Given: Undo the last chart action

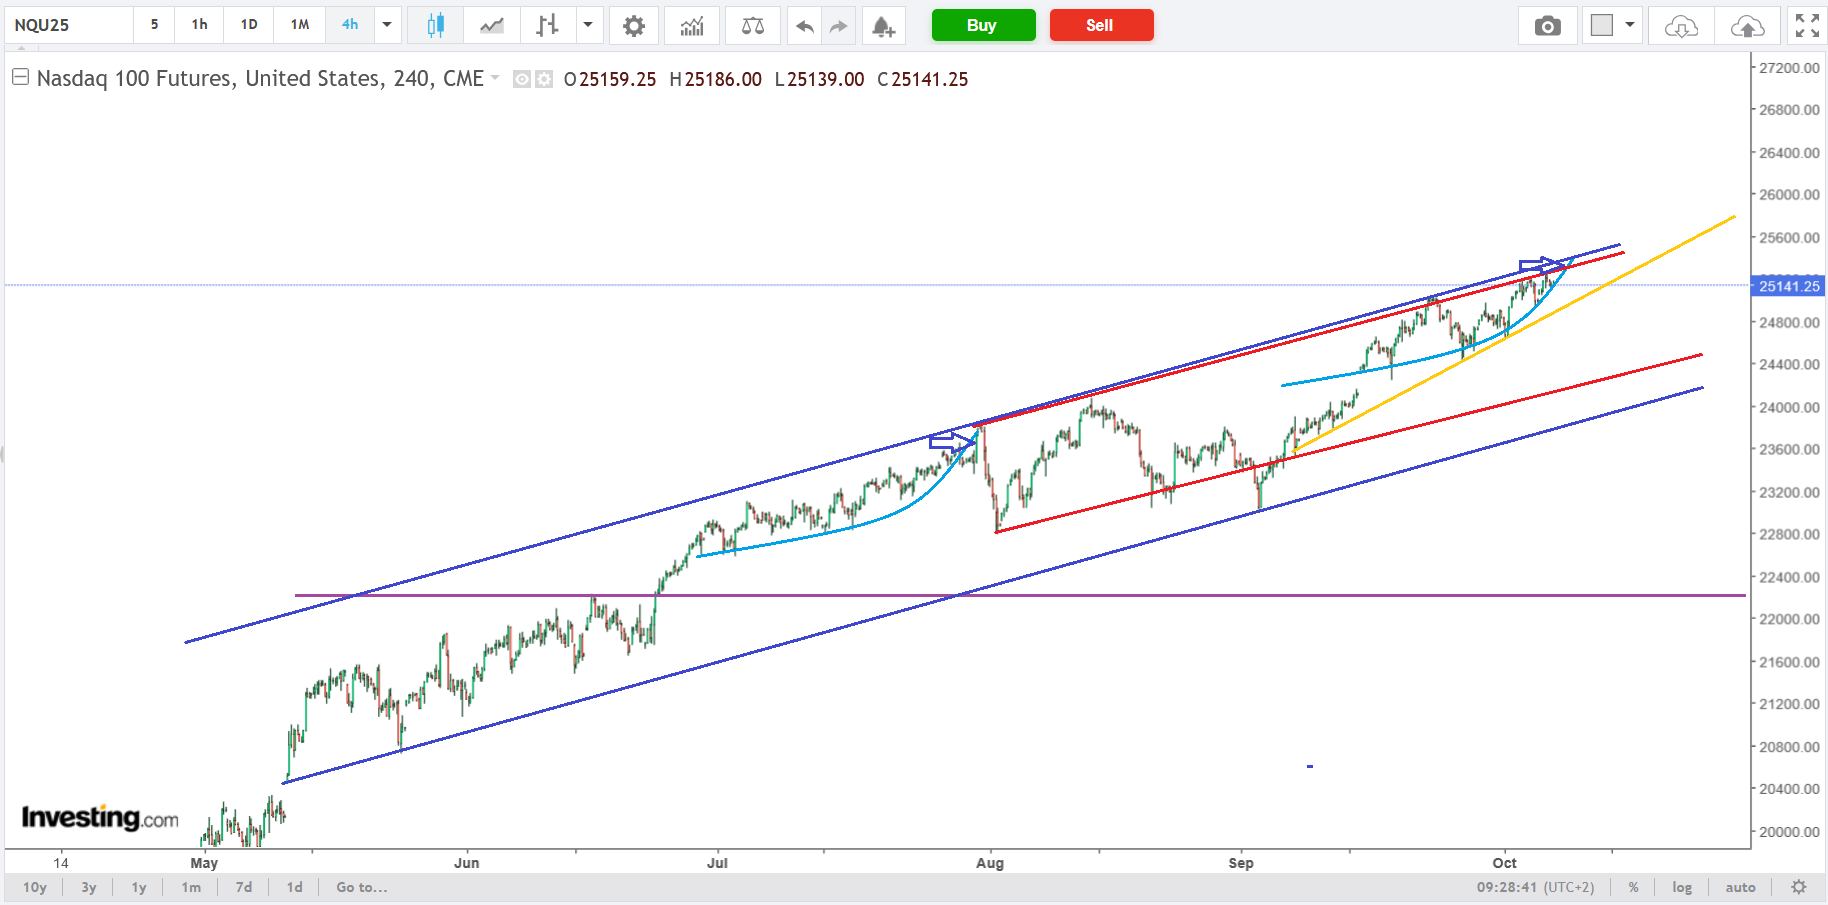Looking at the screenshot, I should point(804,26).
